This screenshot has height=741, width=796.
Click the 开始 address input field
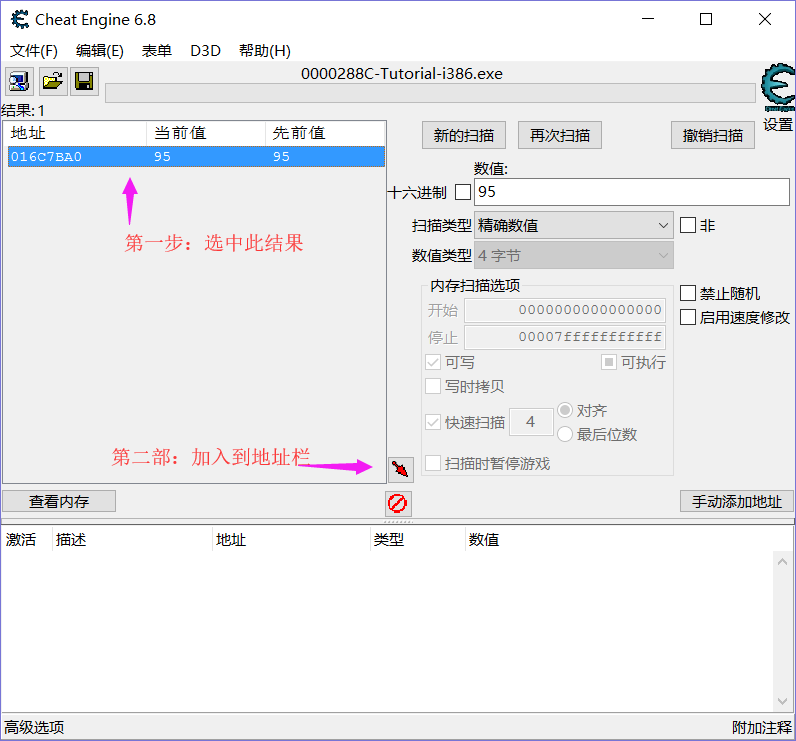click(565, 310)
